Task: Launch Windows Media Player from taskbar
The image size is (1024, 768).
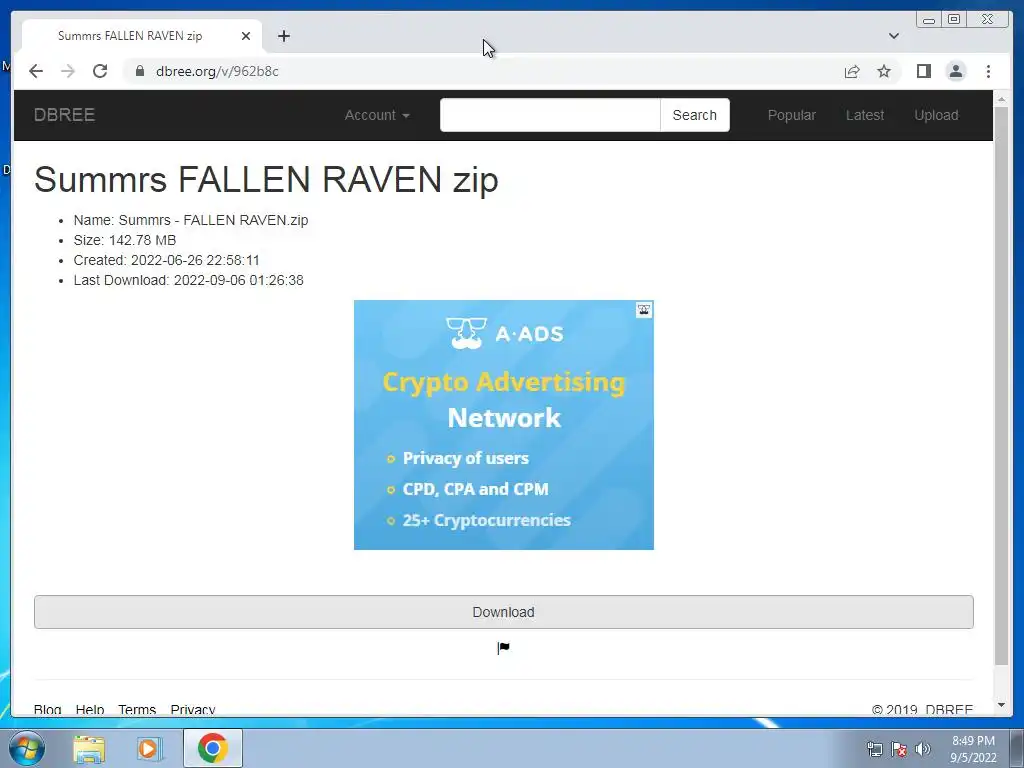Action: 149,748
